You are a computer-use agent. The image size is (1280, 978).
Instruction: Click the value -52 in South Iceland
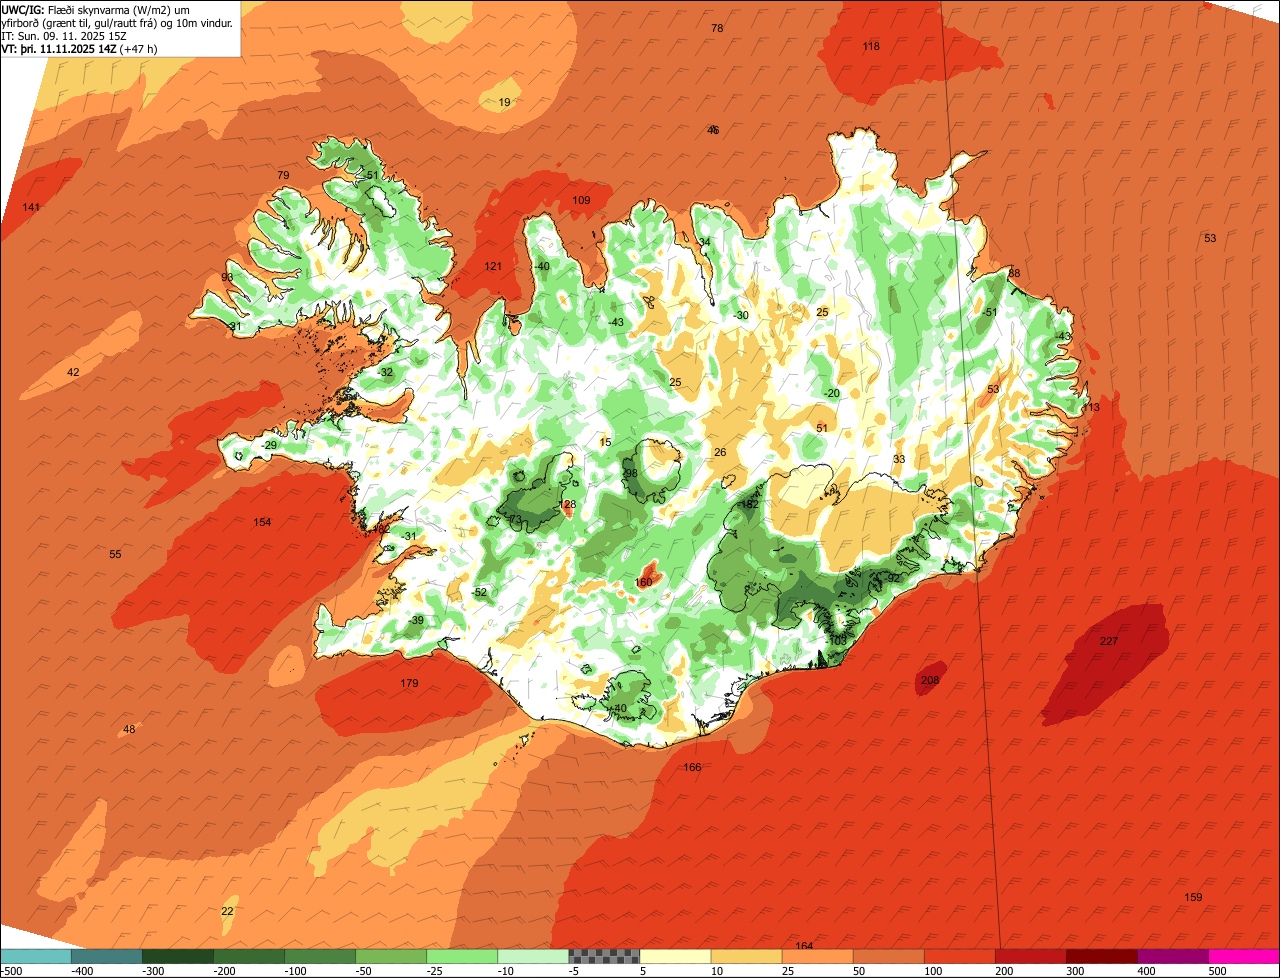click(479, 592)
